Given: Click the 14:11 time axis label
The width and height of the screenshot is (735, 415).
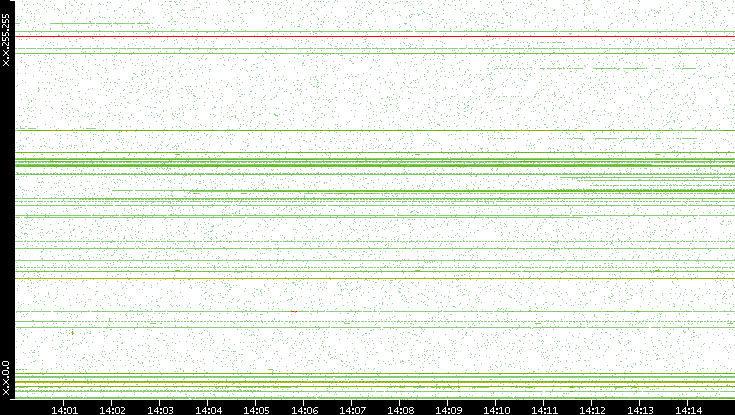Looking at the screenshot, I should point(544,410).
